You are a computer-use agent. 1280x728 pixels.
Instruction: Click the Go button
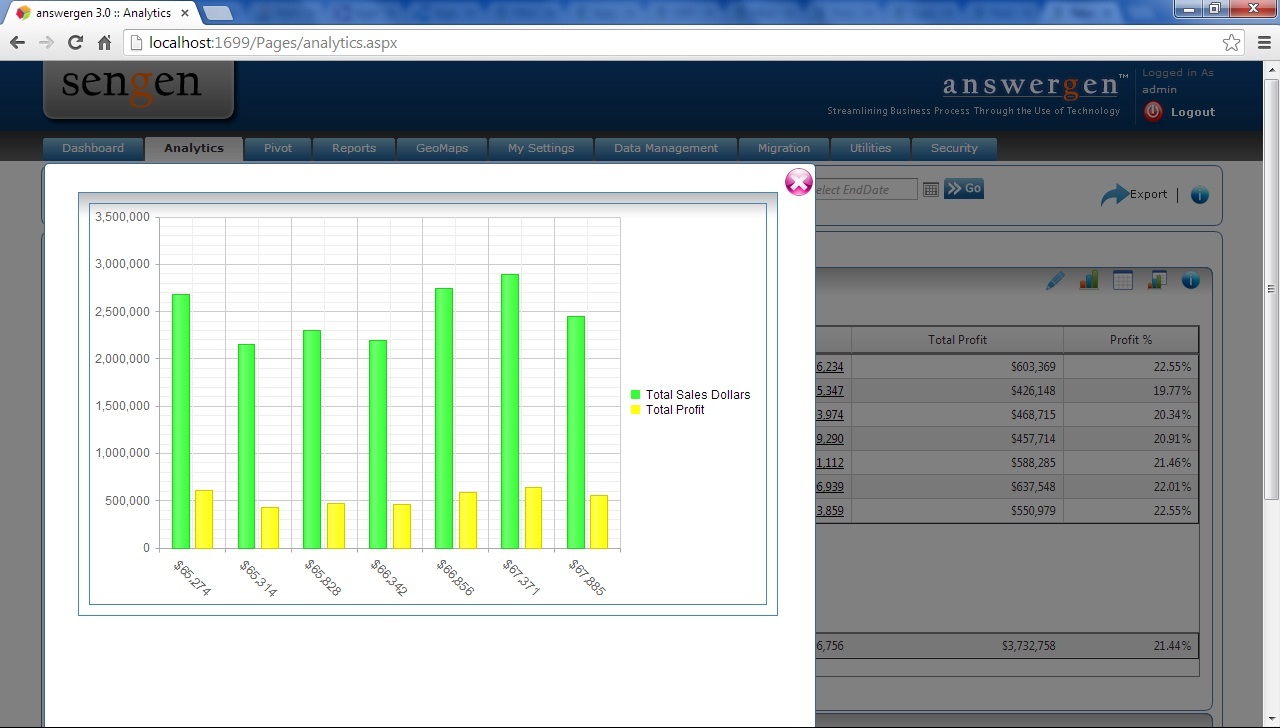964,188
